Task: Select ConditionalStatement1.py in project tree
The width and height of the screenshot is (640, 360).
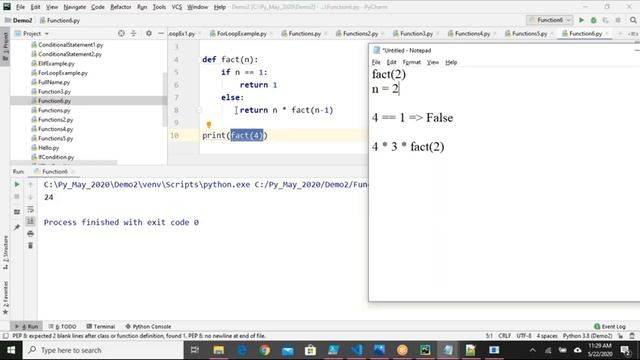Action: (x=71, y=44)
